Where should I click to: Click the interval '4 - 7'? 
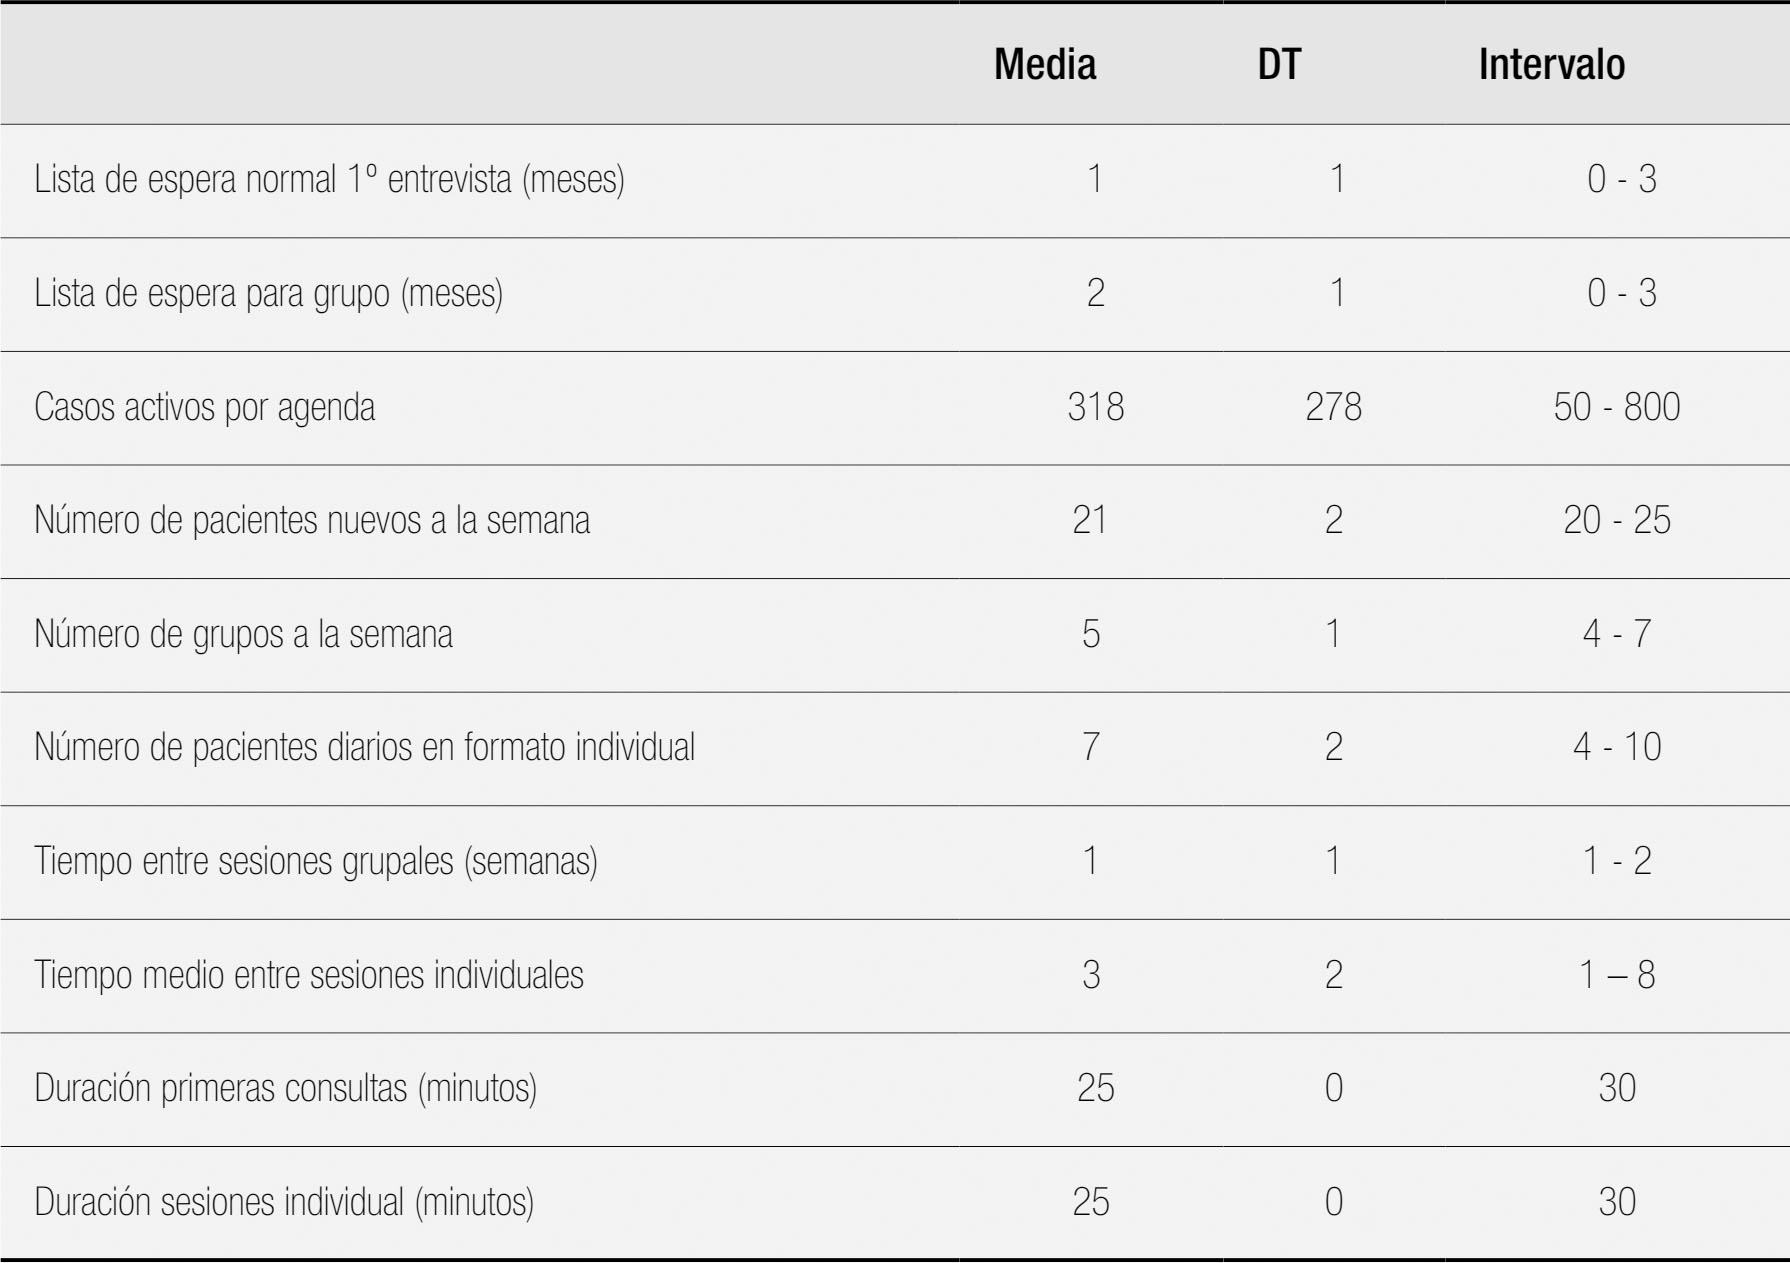(1617, 634)
